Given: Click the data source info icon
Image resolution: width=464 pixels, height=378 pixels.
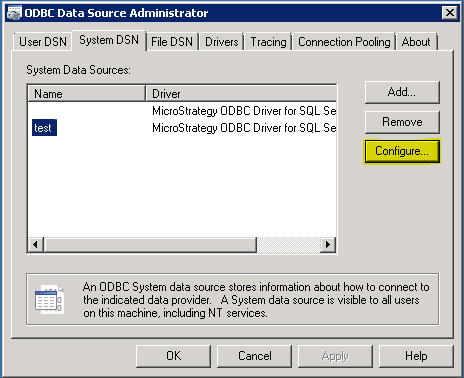Looking at the screenshot, I should click(x=49, y=299).
